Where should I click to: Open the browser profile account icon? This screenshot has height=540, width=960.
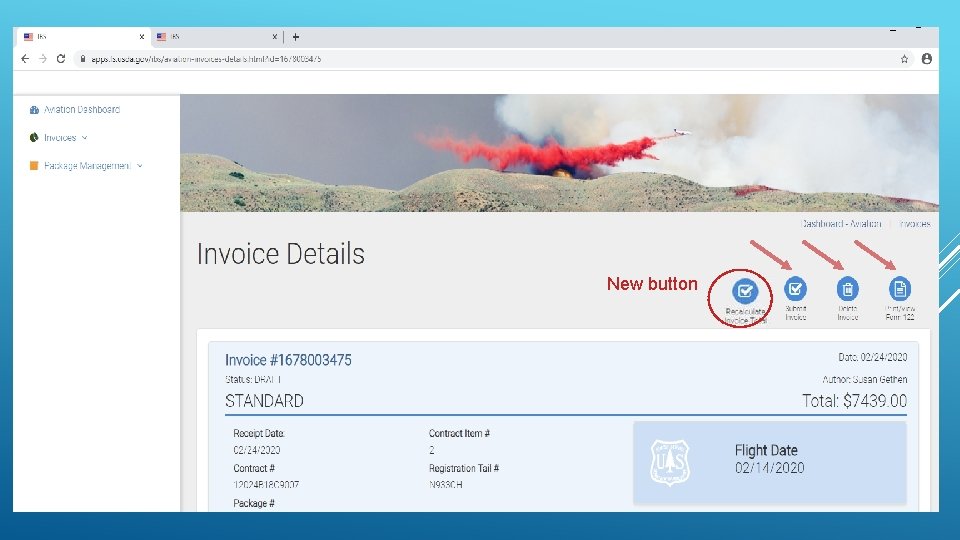pos(926,59)
